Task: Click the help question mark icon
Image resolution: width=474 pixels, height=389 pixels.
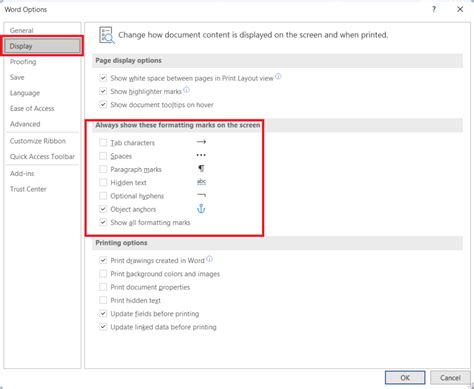Action: 434,9
